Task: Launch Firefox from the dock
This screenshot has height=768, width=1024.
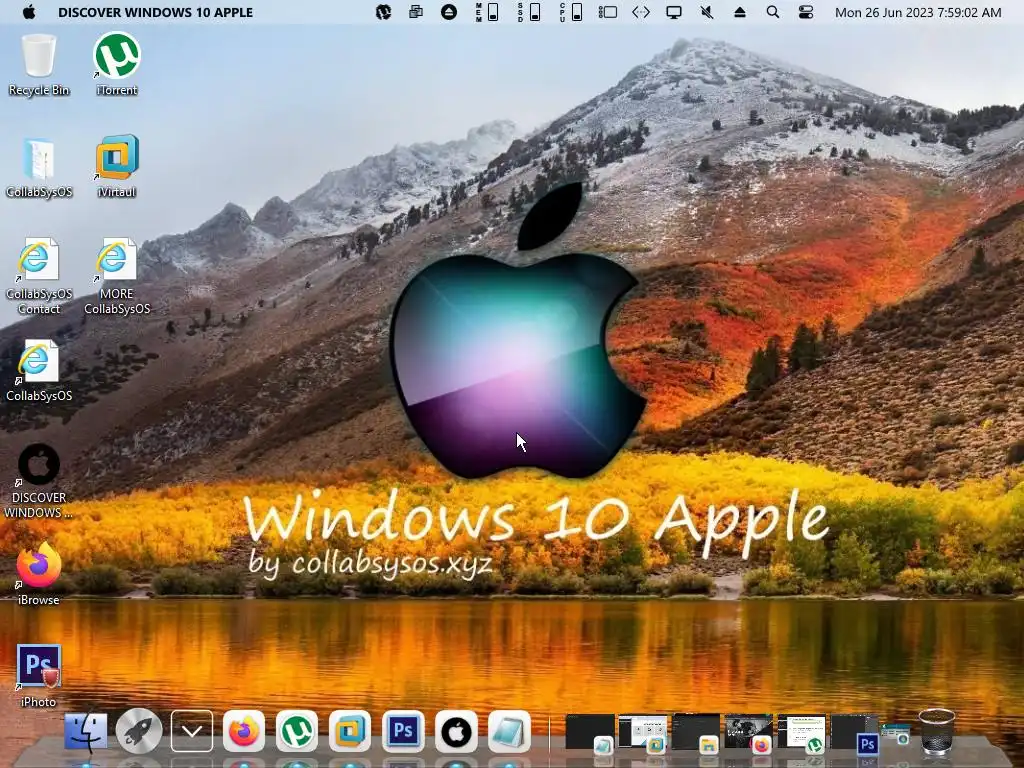Action: 244,731
